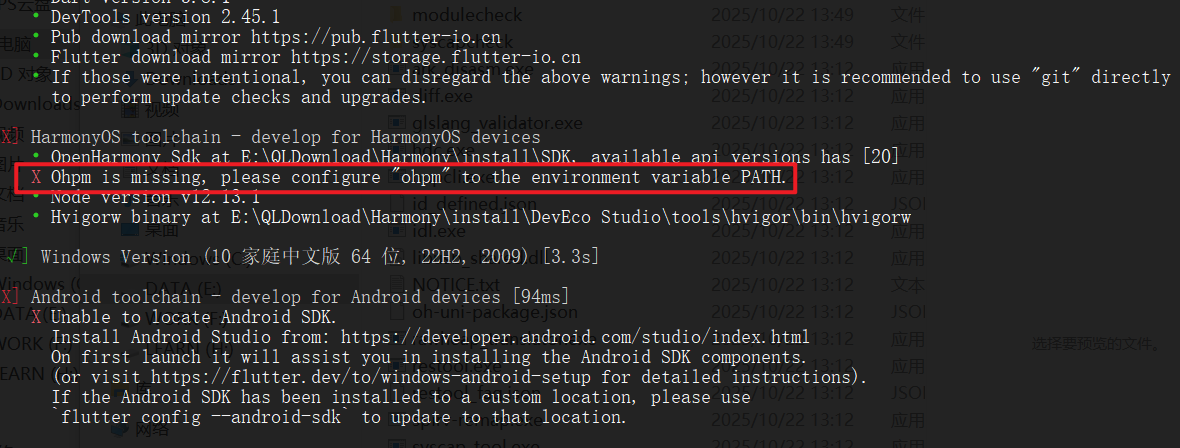This screenshot has width=1180, height=448.
Task: Click the 'Ohpm is missing' error text
Action: 418,178
